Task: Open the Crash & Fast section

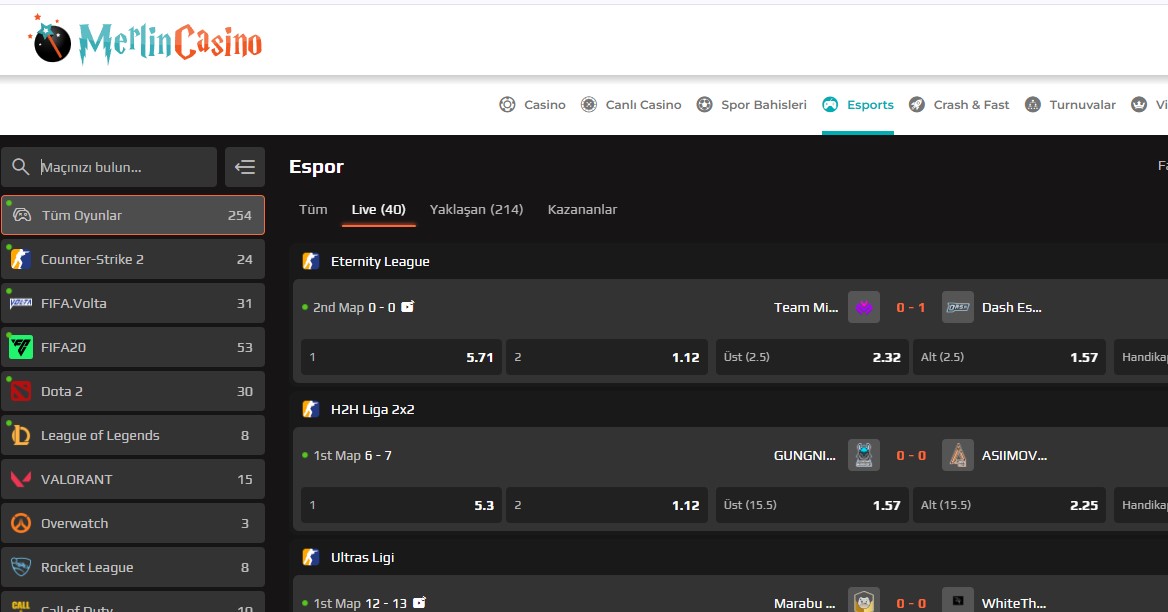Action: (959, 105)
